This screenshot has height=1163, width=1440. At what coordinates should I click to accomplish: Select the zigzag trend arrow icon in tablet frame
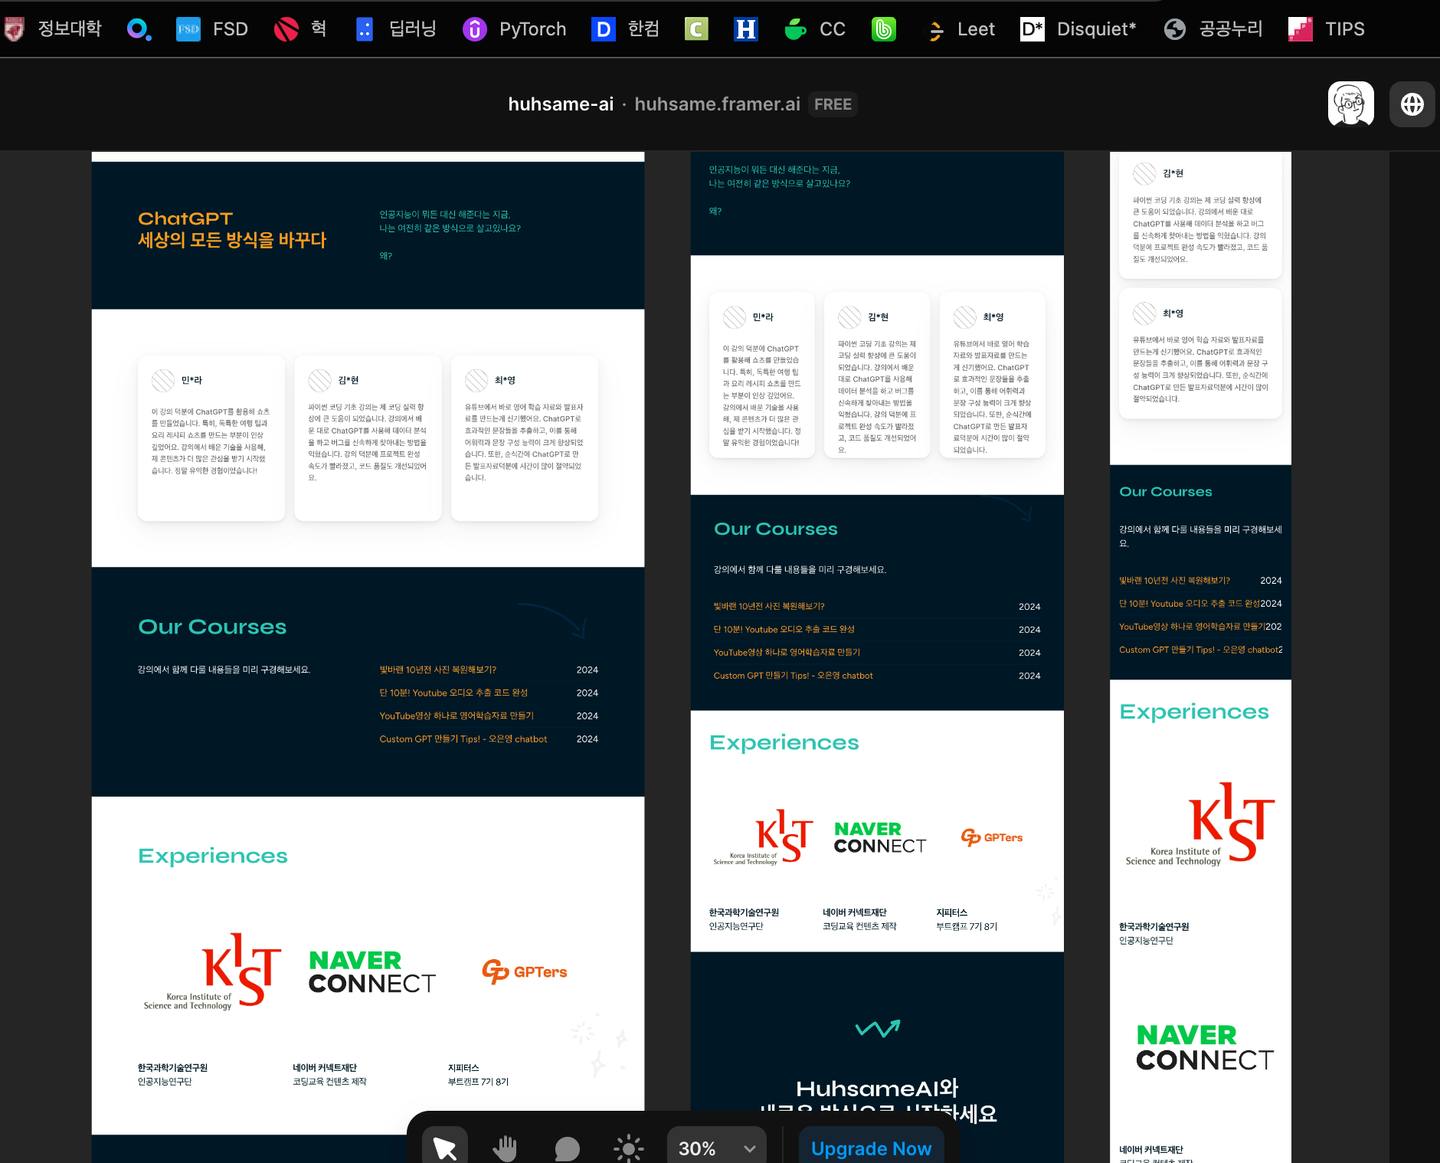pyautogui.click(x=878, y=1028)
